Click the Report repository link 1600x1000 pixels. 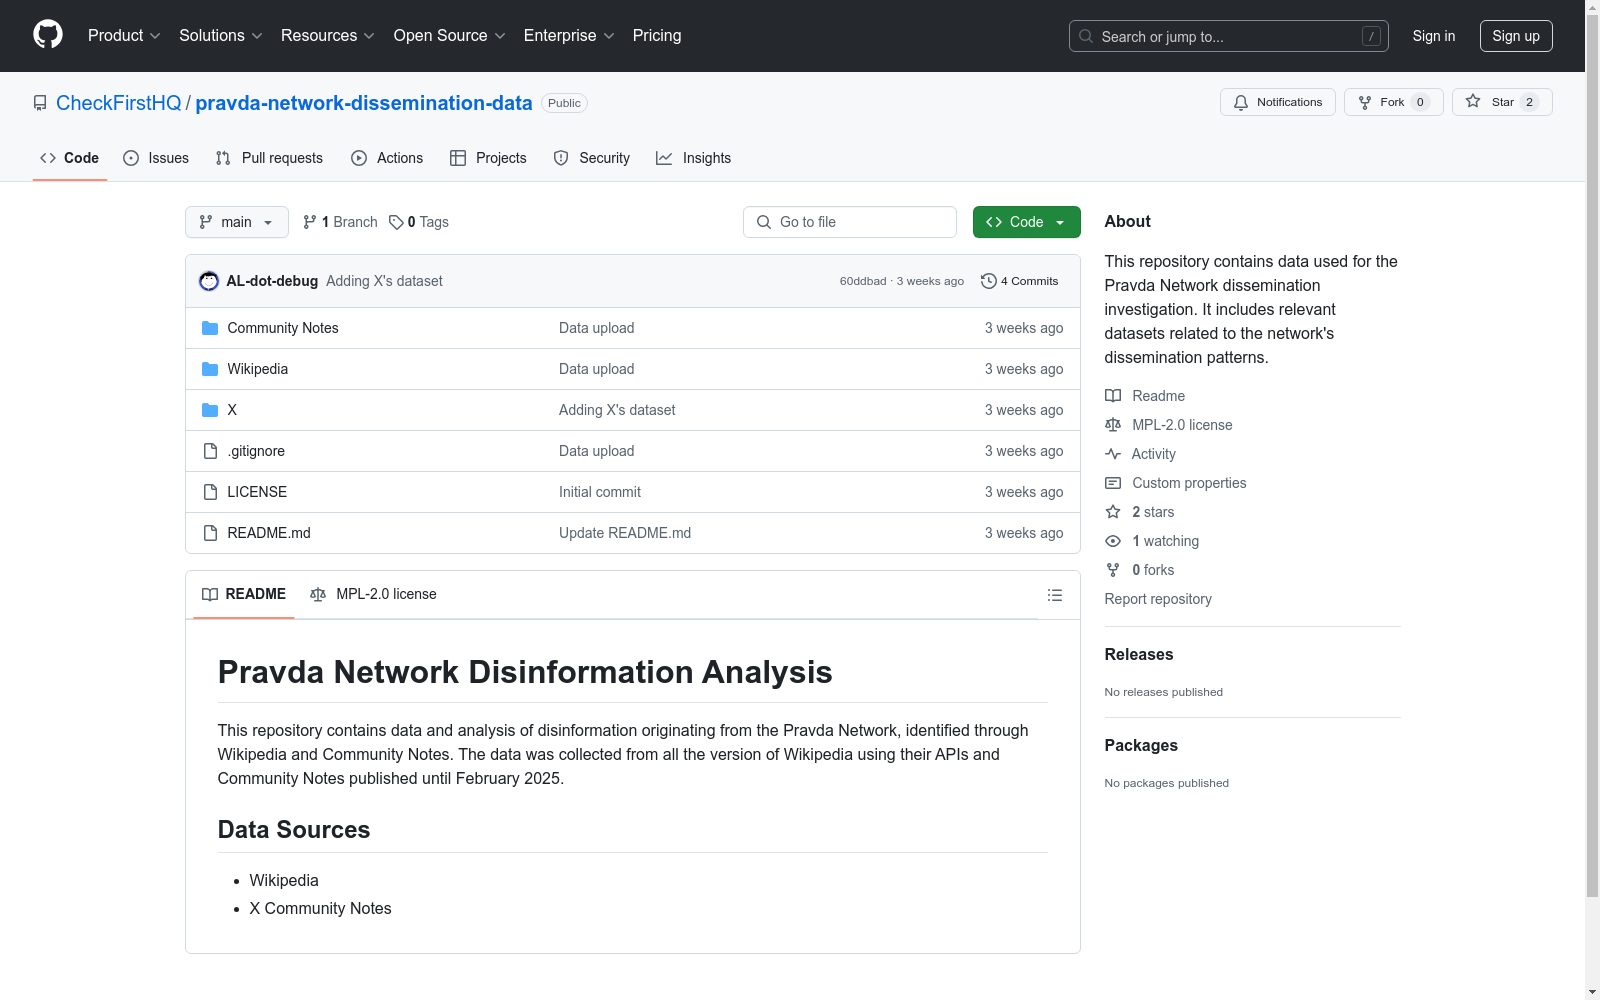pos(1158,599)
